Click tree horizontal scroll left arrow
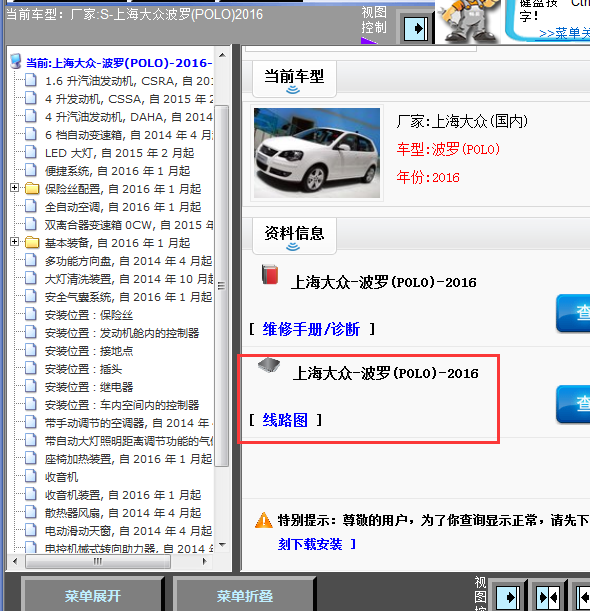Image resolution: width=590 pixels, height=611 pixels. (15, 562)
